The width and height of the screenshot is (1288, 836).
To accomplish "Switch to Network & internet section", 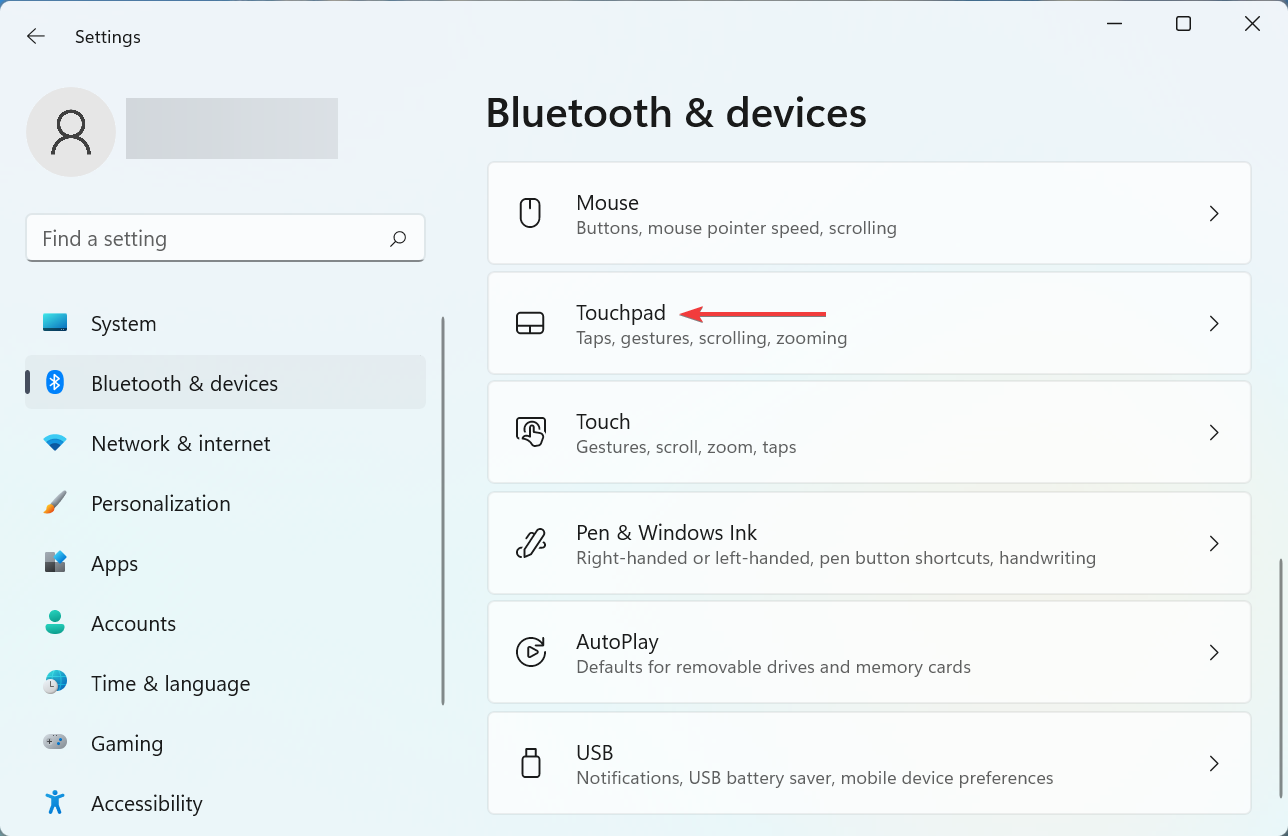I will 181,443.
